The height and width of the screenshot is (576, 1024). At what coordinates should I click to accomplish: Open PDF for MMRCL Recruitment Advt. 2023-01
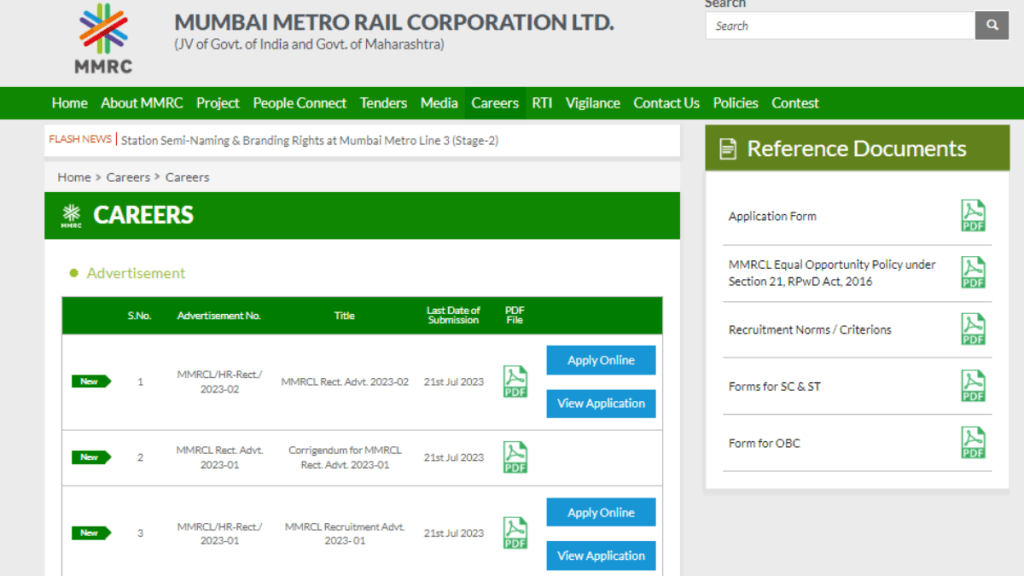[515, 533]
